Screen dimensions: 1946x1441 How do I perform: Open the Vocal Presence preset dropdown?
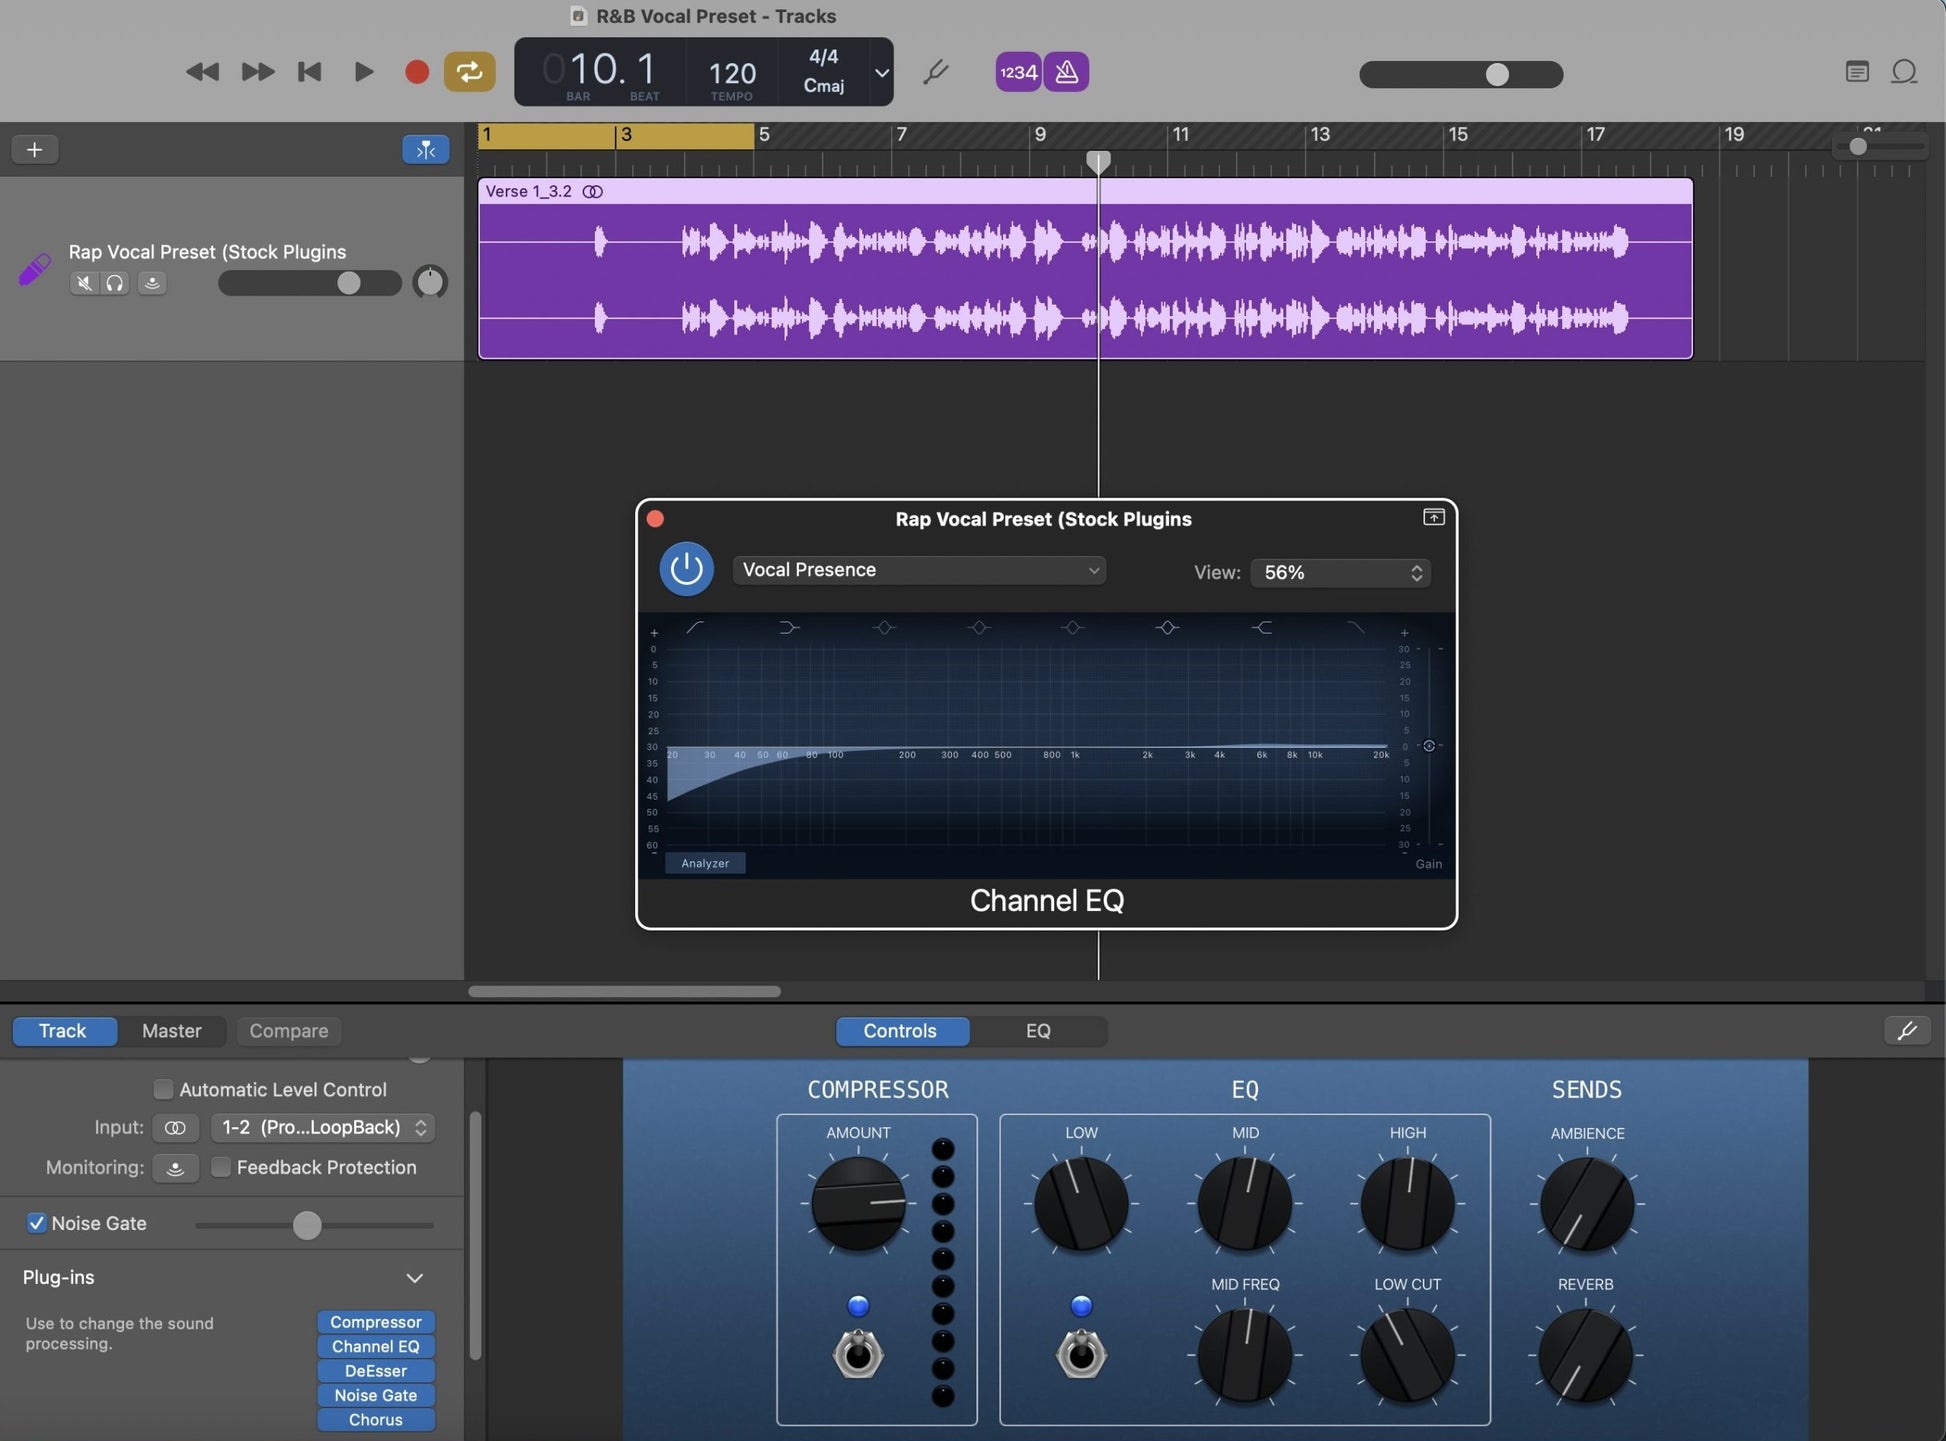point(918,570)
